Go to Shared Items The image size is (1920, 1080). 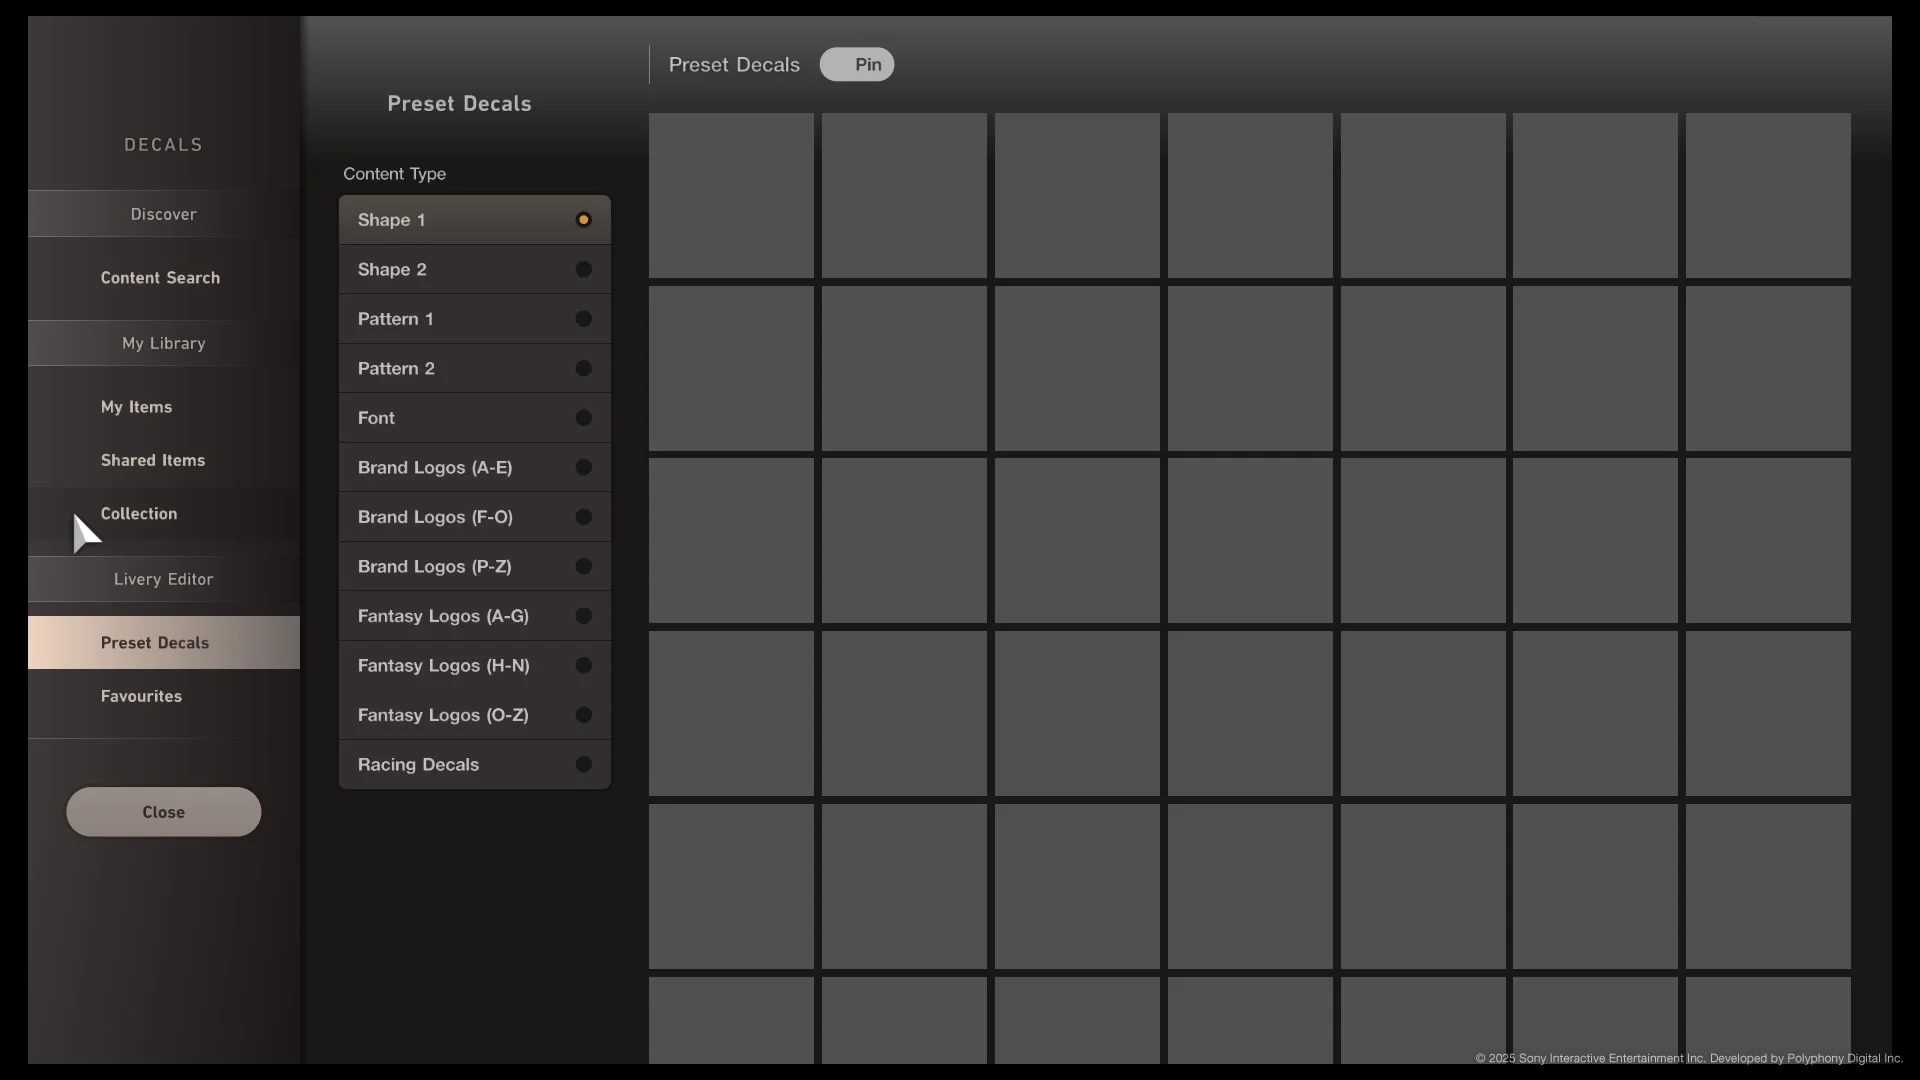point(164,460)
